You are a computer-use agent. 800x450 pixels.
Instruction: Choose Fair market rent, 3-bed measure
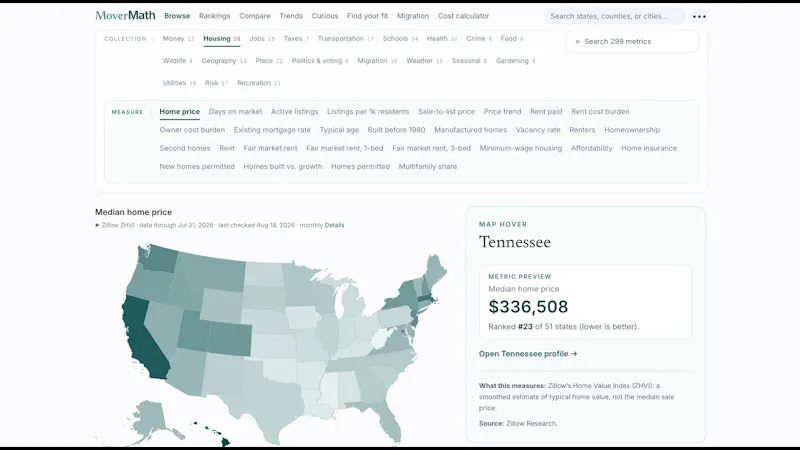tap(432, 148)
